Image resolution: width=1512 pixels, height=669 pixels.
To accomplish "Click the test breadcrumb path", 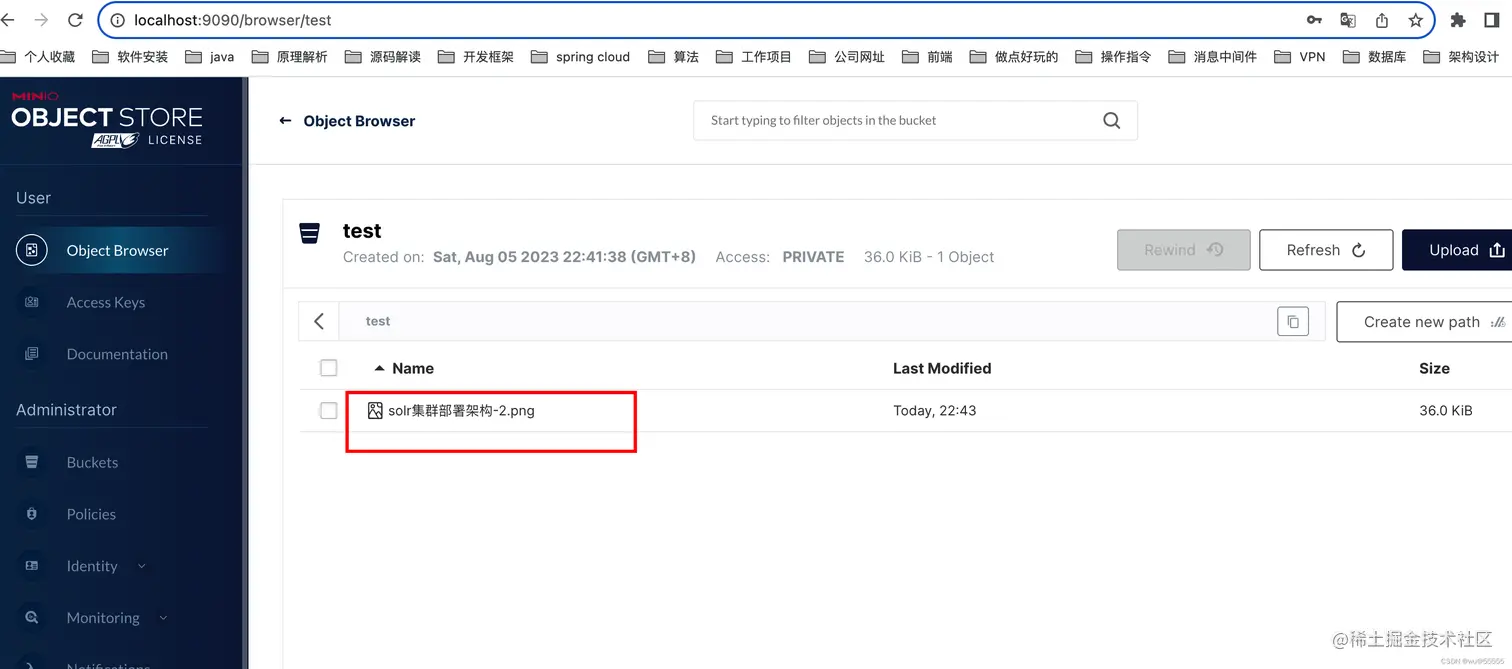I will point(378,321).
